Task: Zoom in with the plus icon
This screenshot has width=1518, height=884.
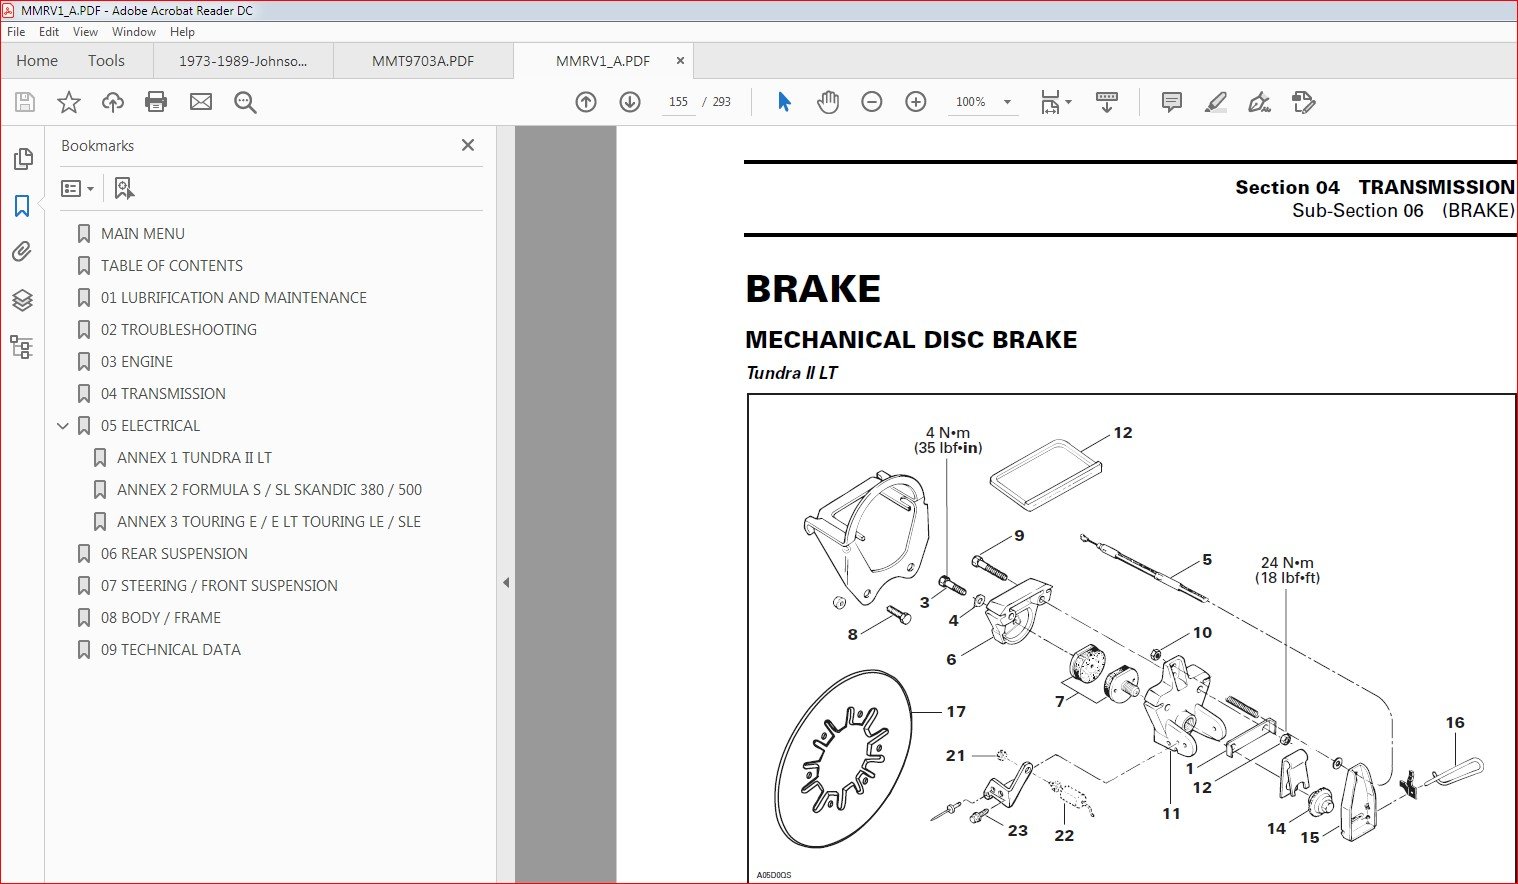Action: 916,102
